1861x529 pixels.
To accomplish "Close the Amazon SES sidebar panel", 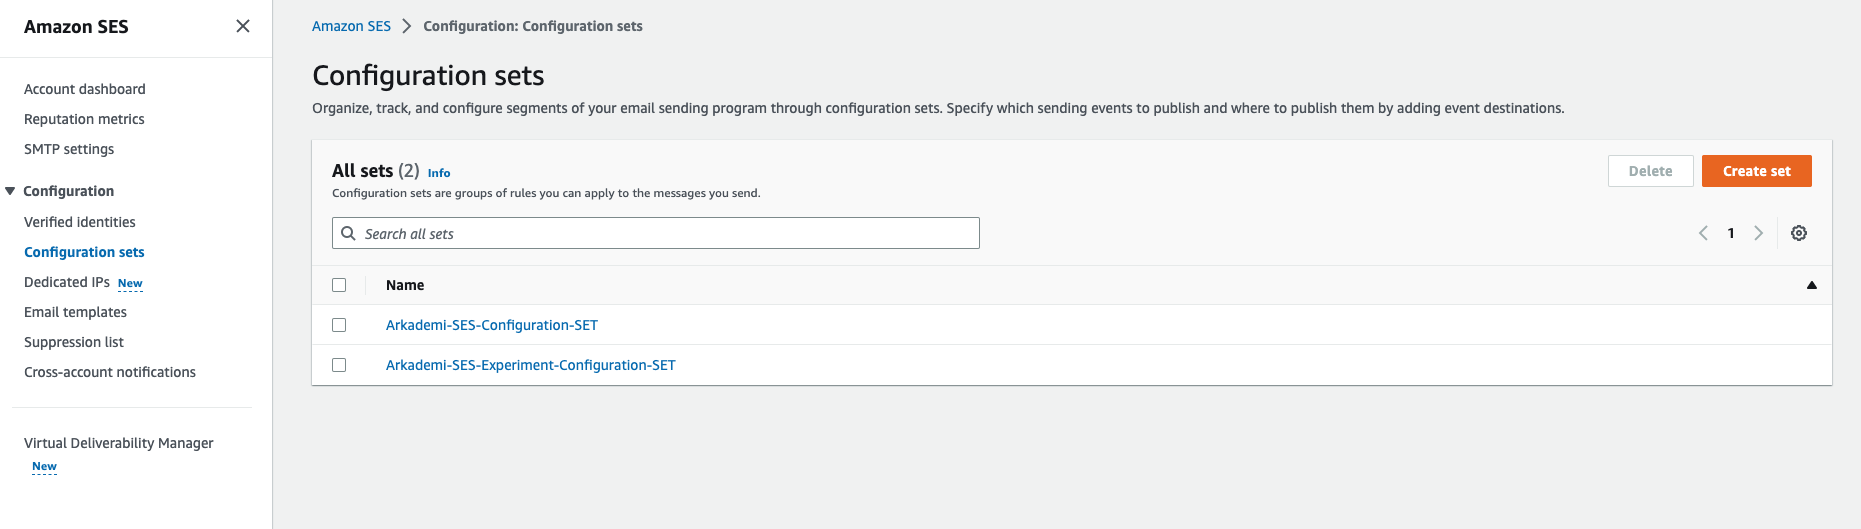I will coord(243,26).
